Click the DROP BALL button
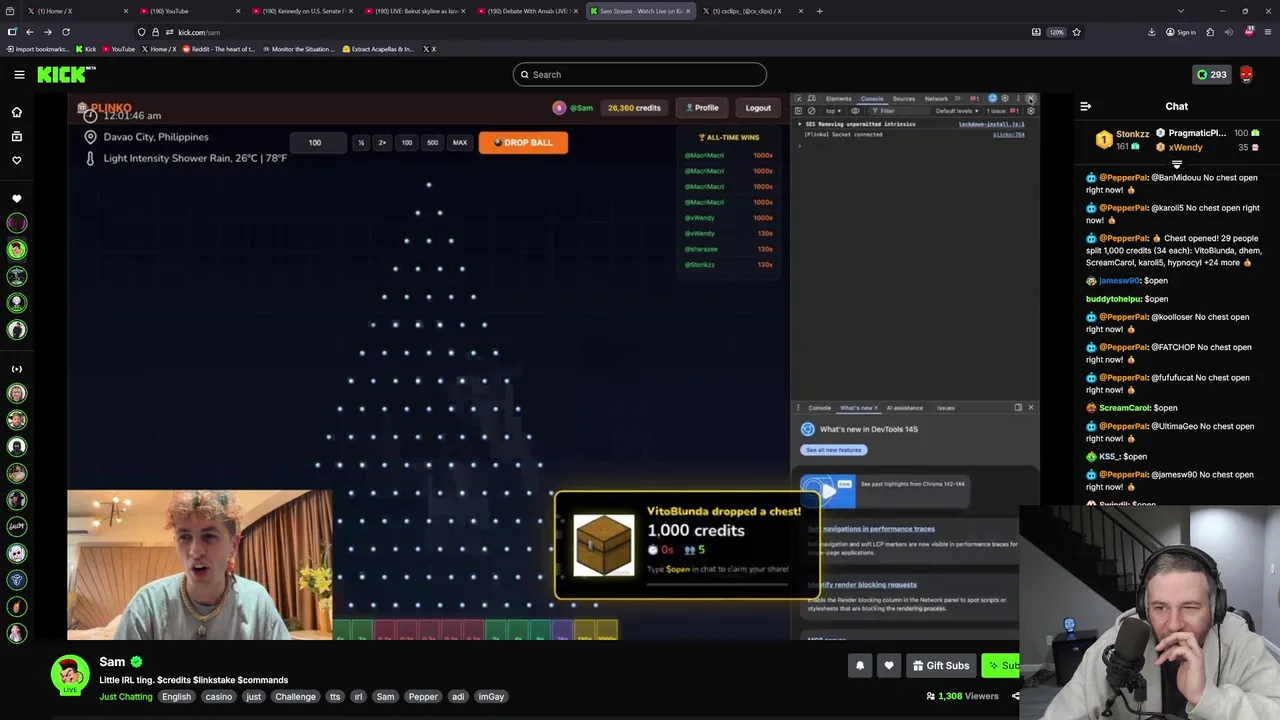Image resolution: width=1280 pixels, height=720 pixels. [x=523, y=142]
